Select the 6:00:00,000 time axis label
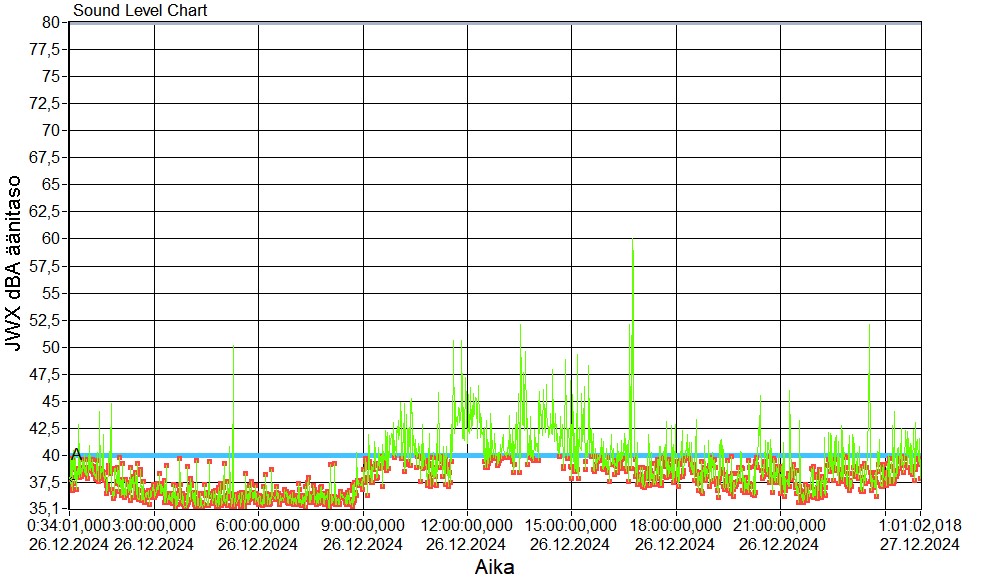Screen dimensions: 990x588 pos(258,524)
